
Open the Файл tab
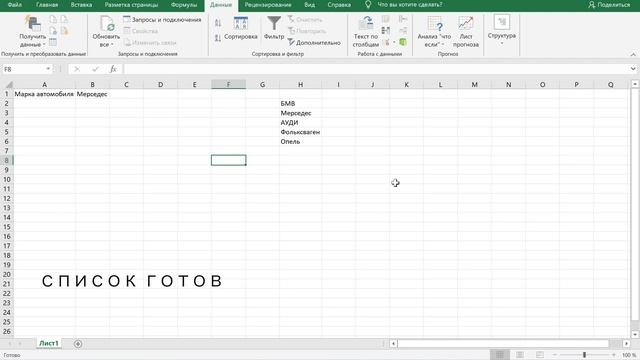[15, 5]
